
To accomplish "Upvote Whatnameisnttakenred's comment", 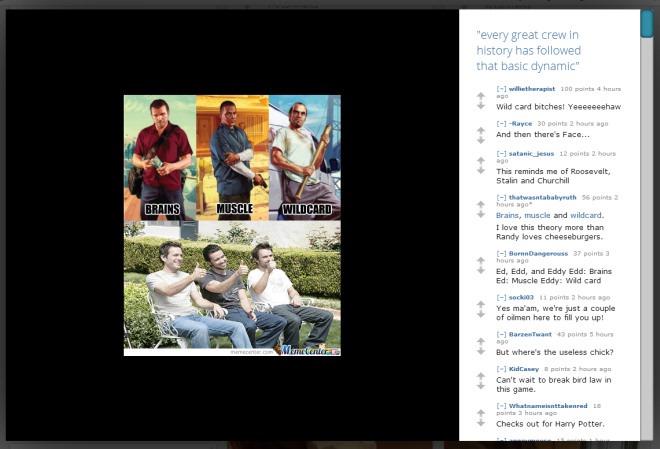I will click(x=481, y=413).
